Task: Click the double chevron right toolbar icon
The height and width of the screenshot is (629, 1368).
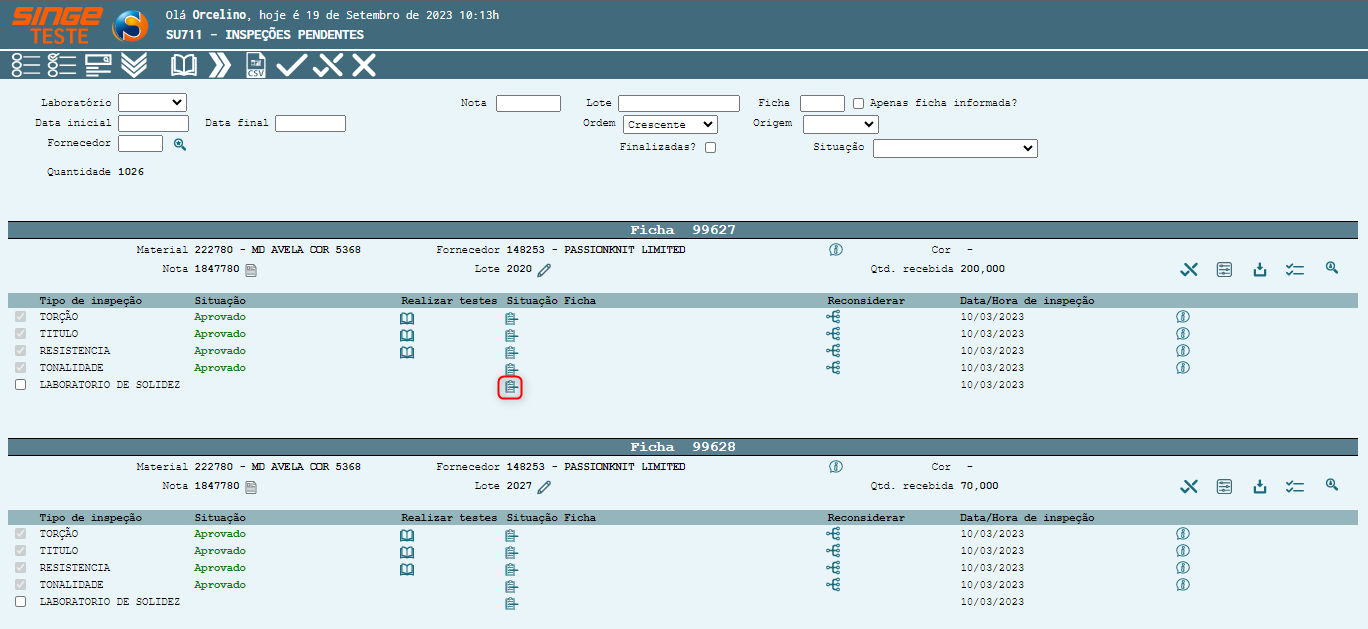Action: click(x=219, y=66)
